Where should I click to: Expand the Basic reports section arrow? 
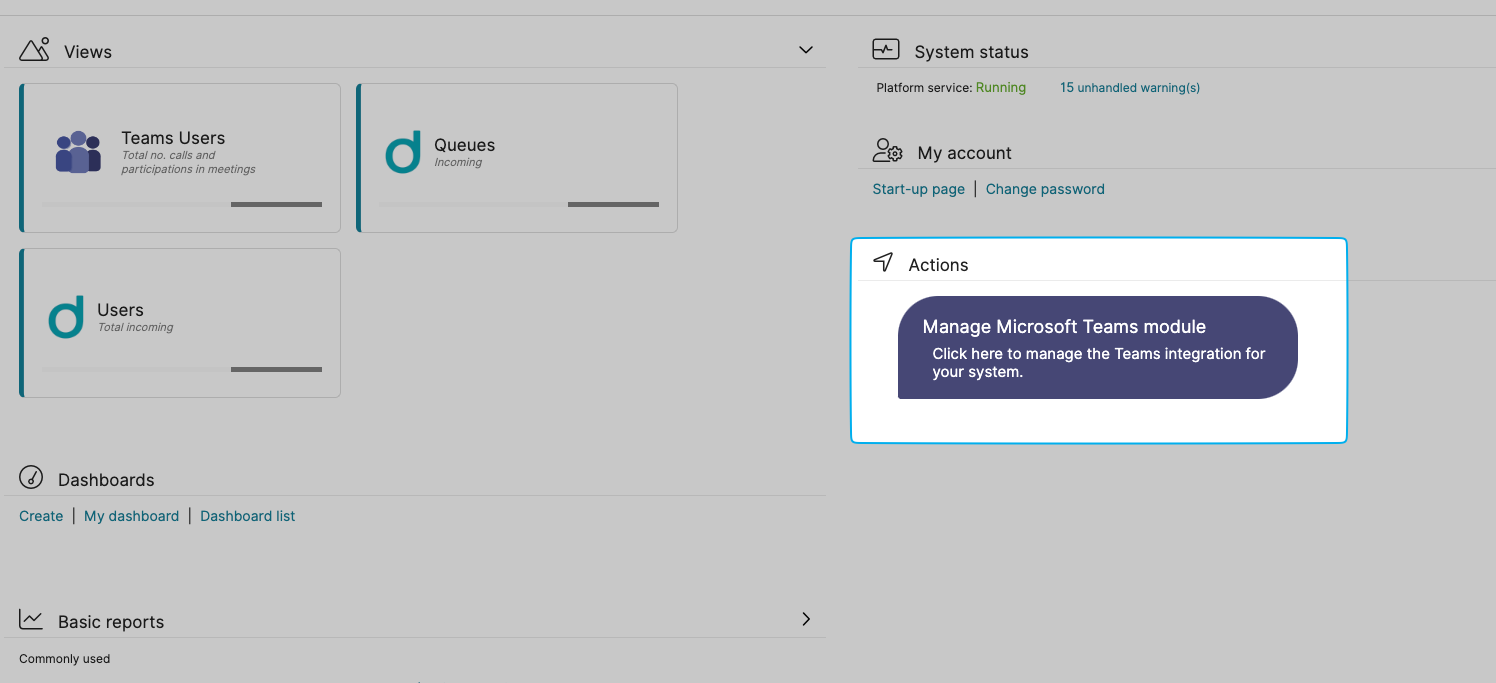coord(806,619)
